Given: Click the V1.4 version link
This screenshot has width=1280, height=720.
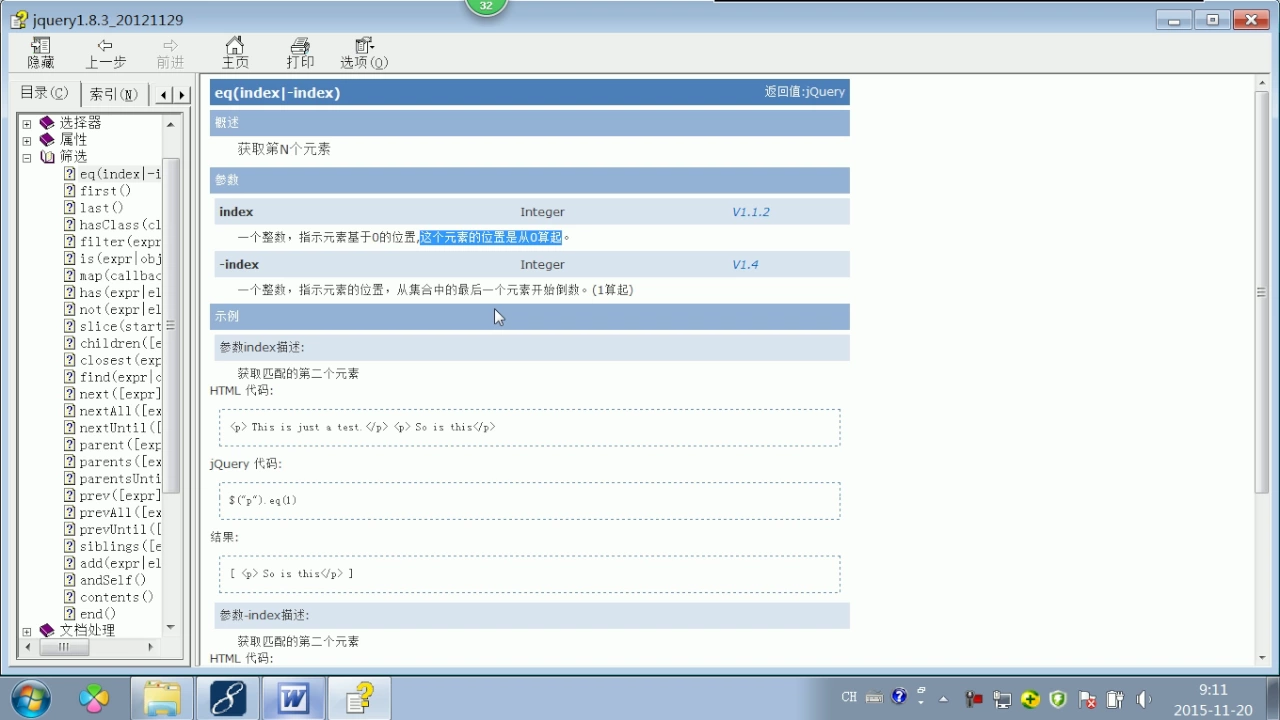Looking at the screenshot, I should click(x=745, y=265).
